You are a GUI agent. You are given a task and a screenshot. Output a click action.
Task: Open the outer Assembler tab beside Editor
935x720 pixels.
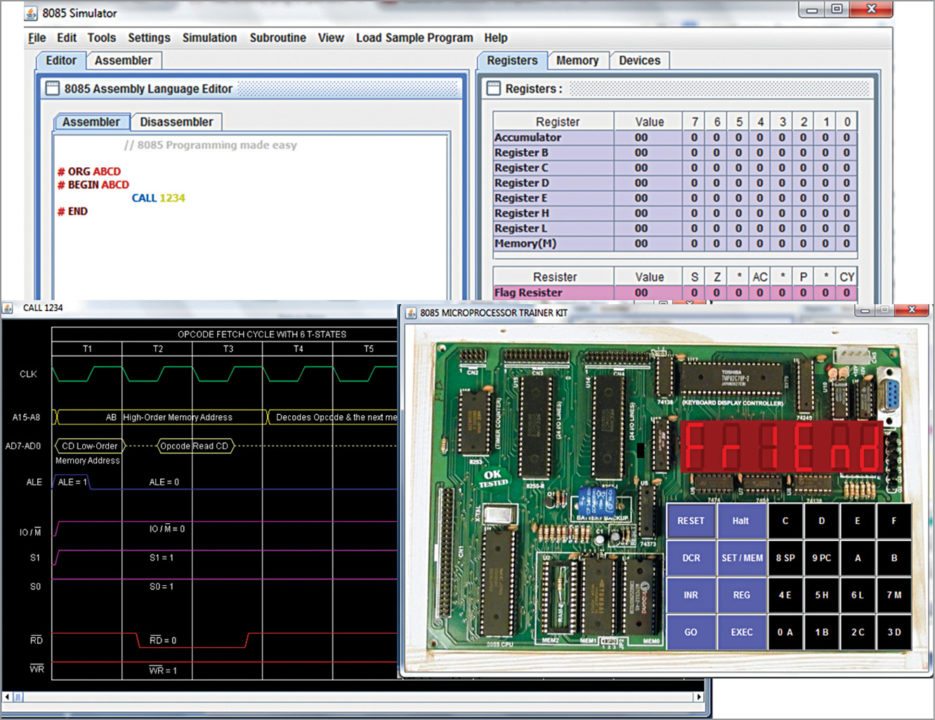pyautogui.click(x=123, y=61)
